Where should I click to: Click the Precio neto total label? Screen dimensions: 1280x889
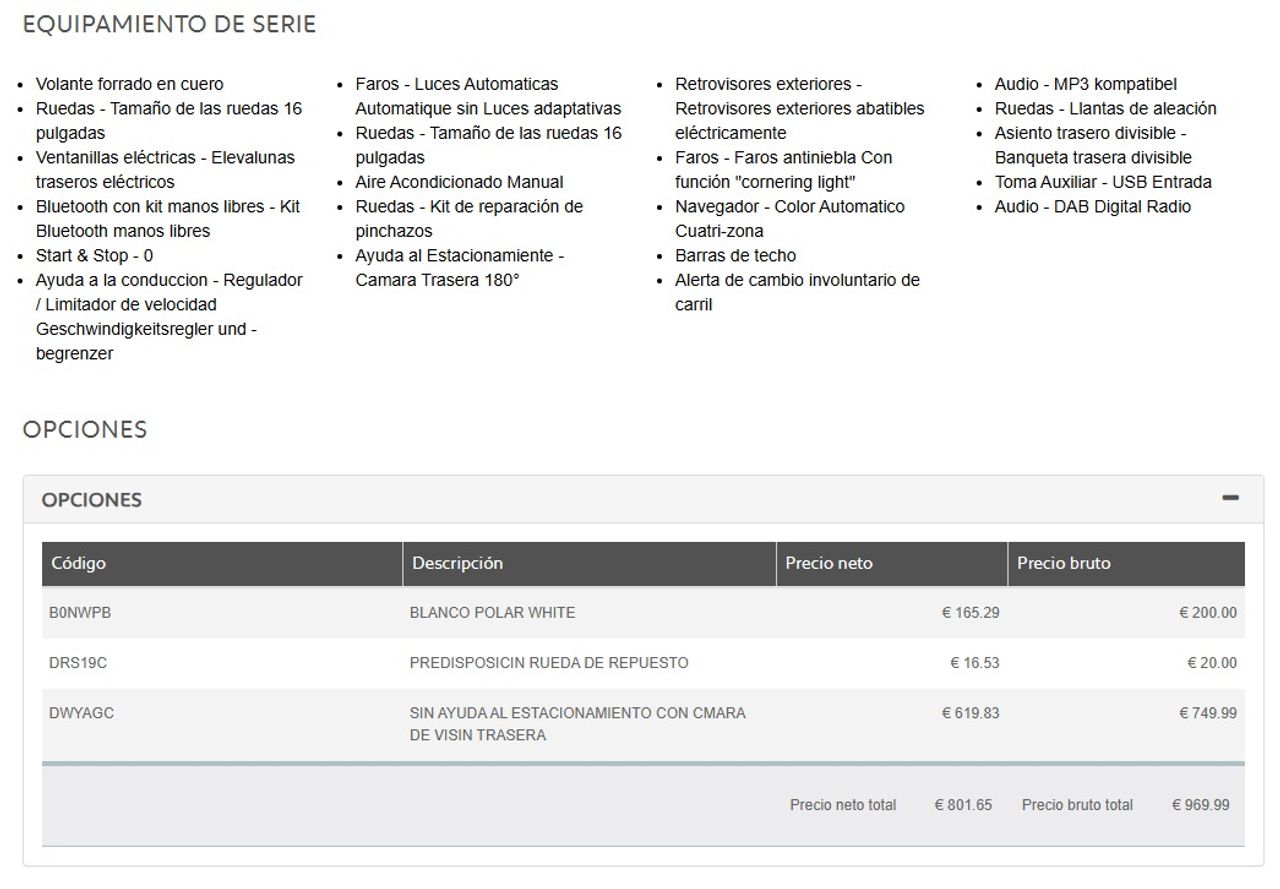point(843,805)
